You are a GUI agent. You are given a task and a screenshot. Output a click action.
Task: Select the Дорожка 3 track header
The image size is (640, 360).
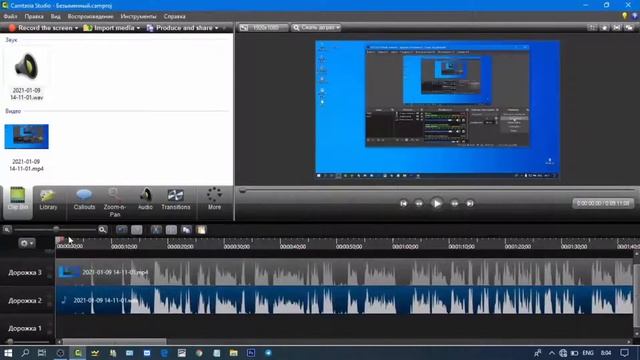click(25, 272)
